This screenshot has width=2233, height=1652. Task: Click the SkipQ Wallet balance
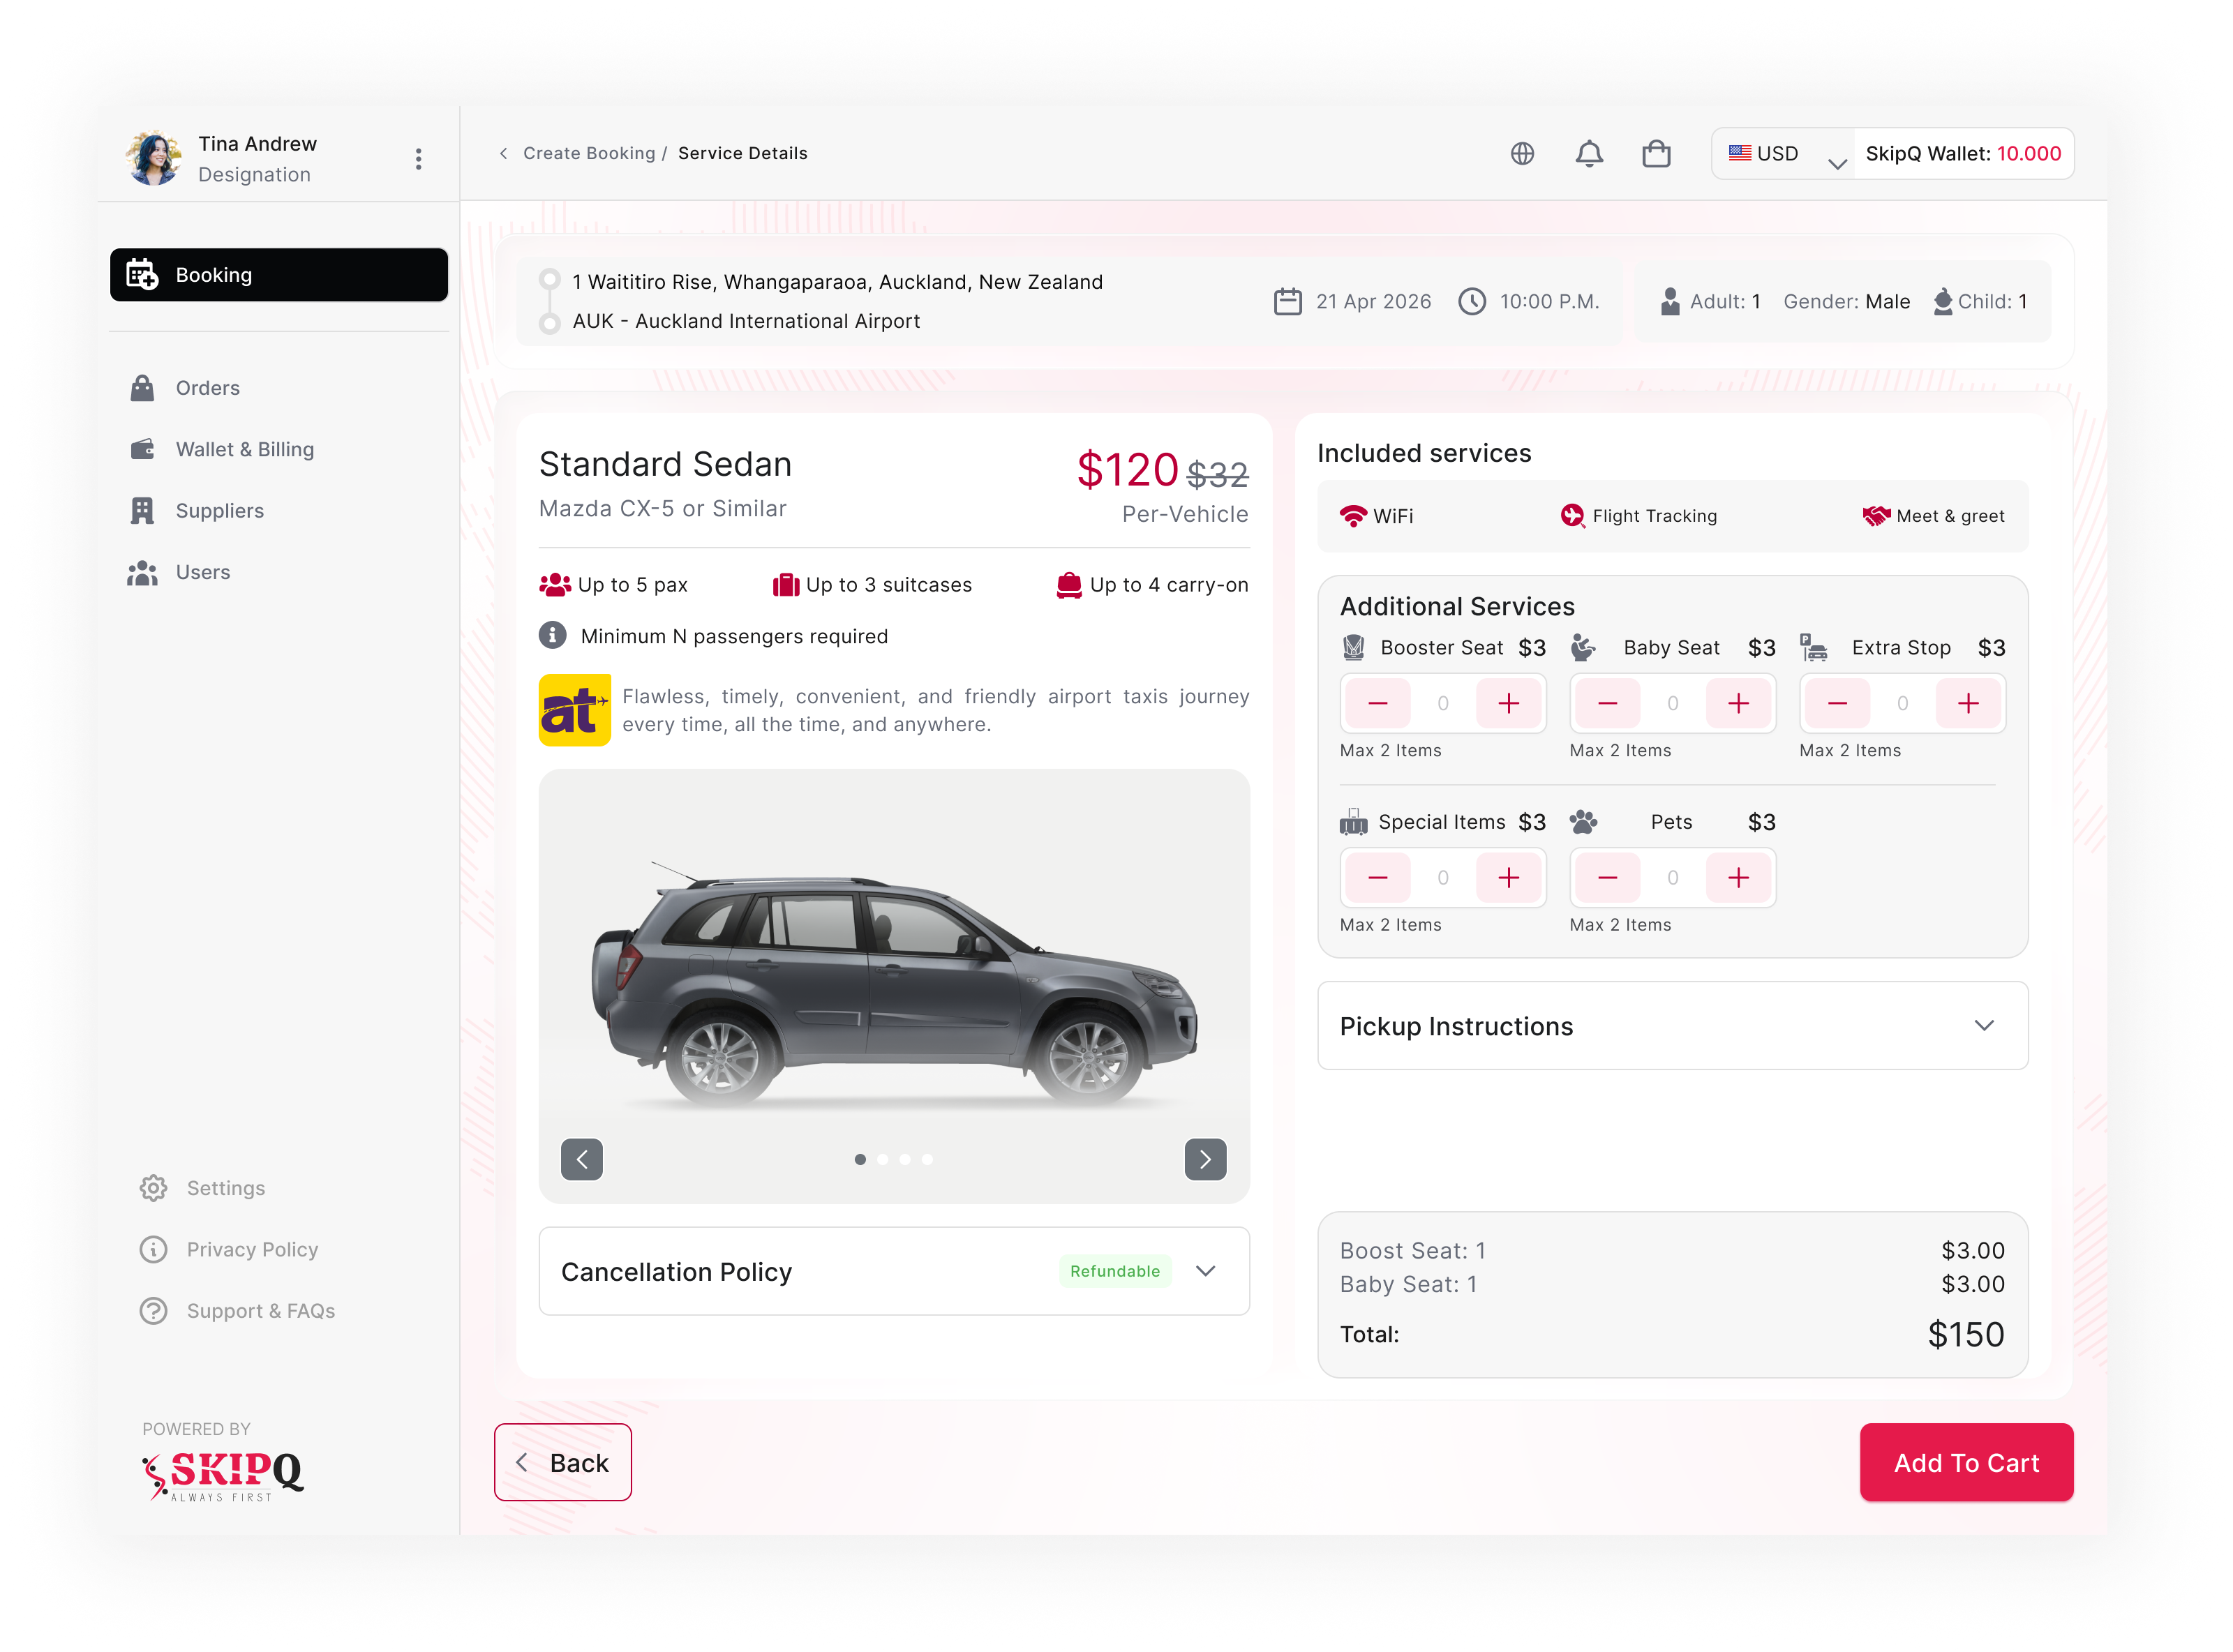click(1963, 153)
